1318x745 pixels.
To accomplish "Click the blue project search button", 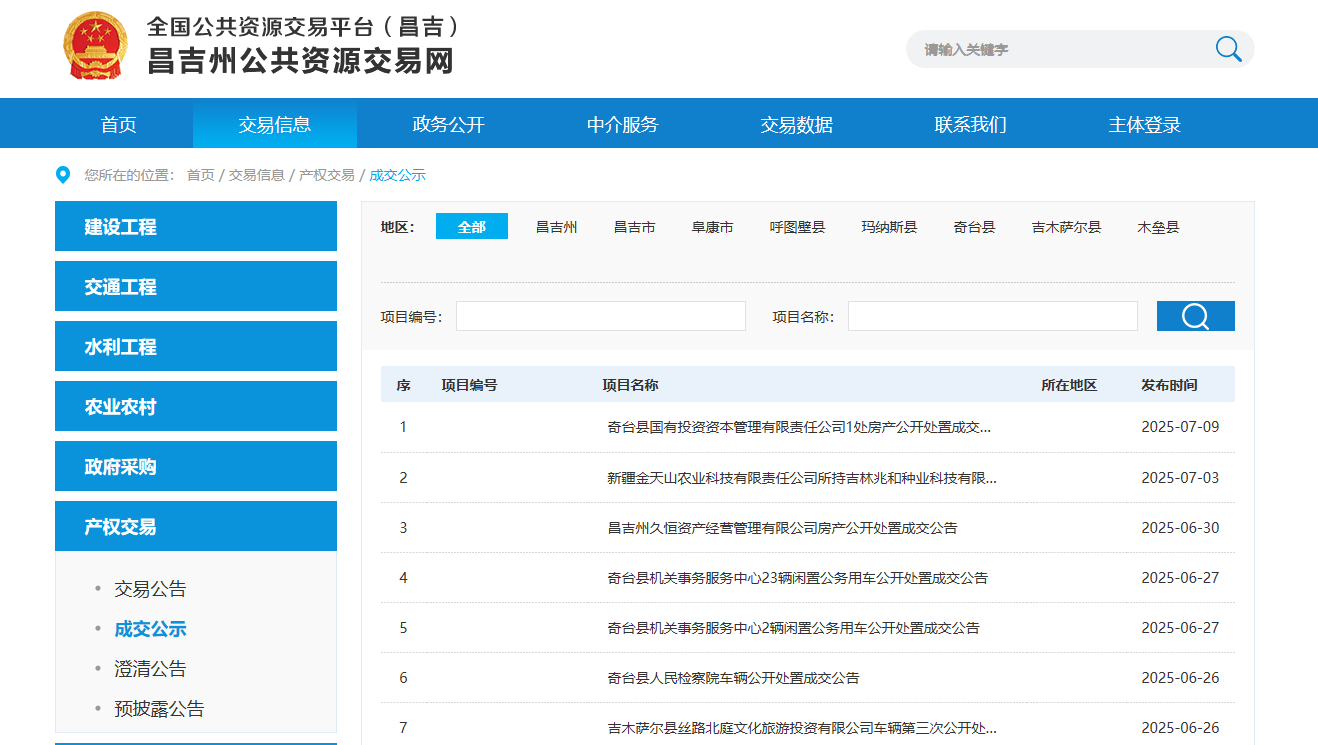I will click(1195, 316).
